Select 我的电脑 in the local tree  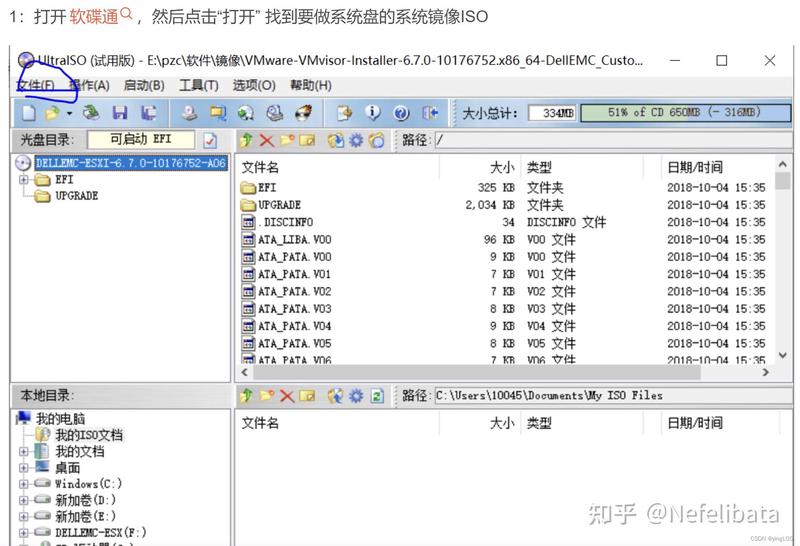(60, 419)
